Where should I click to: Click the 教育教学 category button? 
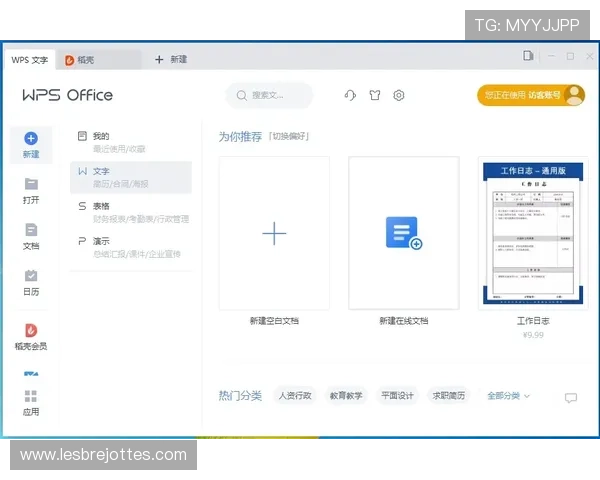point(346,395)
